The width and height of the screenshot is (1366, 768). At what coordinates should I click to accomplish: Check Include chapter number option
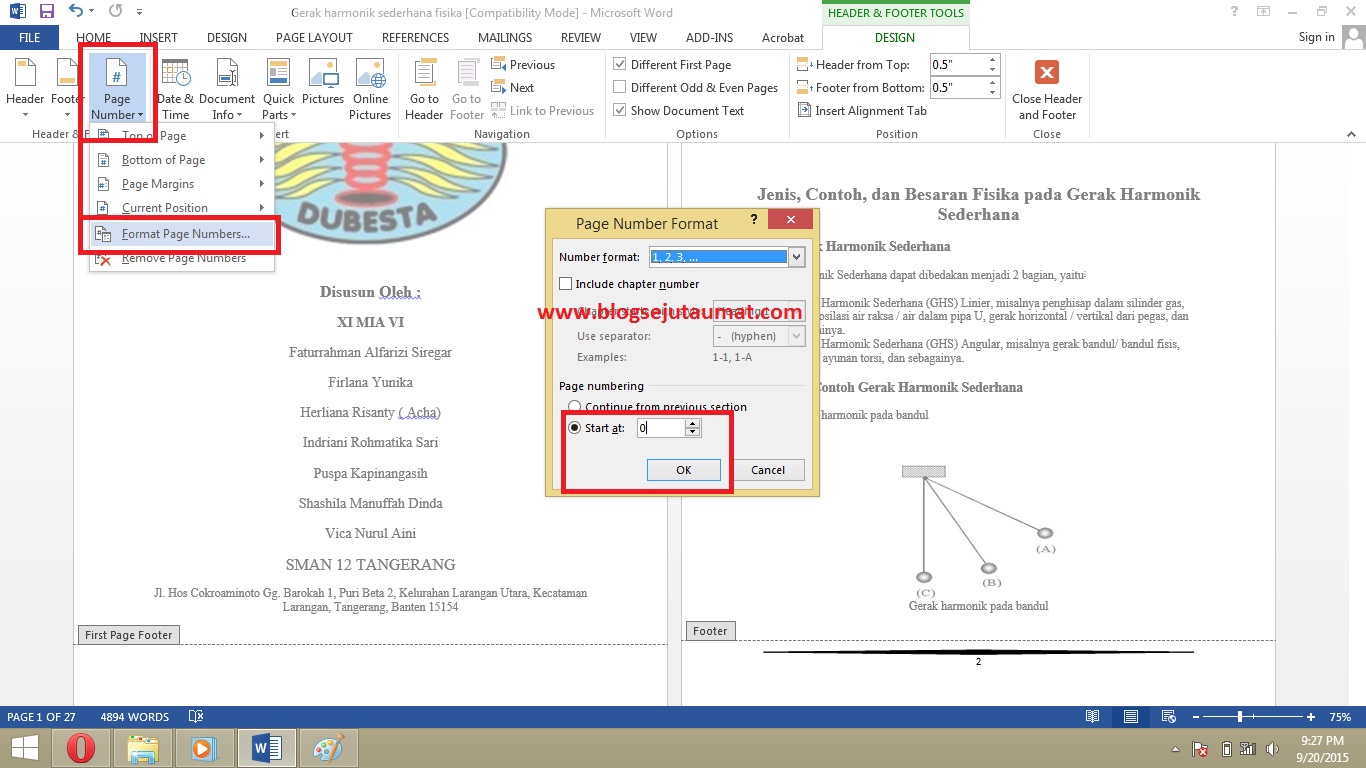(x=566, y=284)
